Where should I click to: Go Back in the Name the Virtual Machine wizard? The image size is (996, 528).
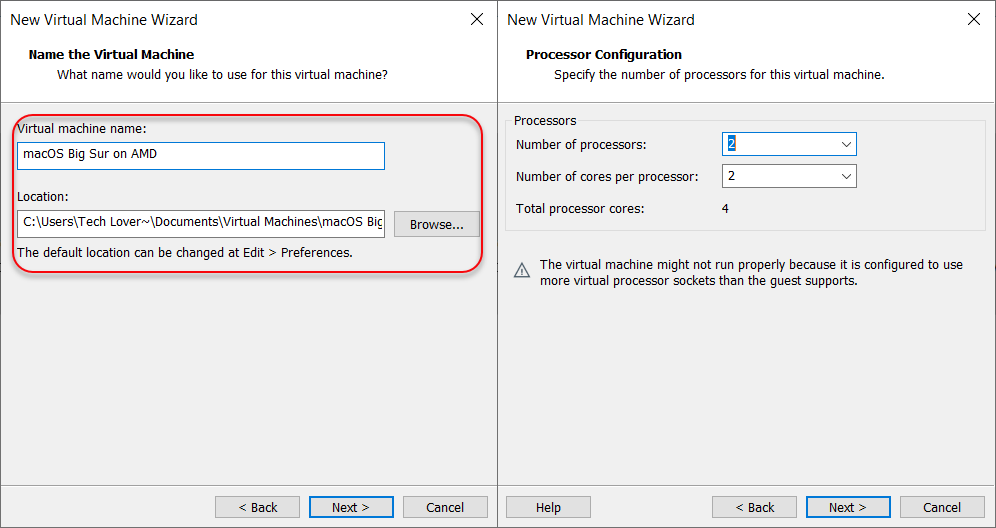(257, 507)
